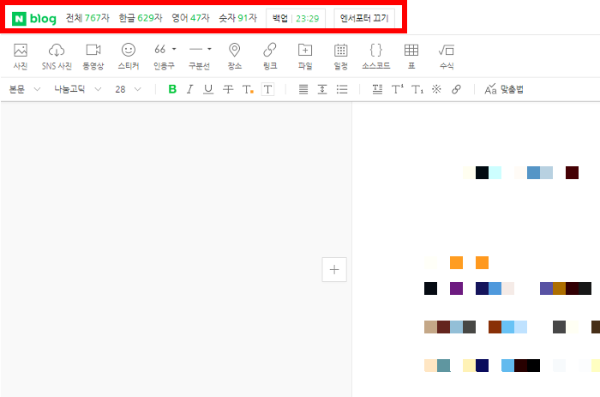Screen dimensions: 600x397
Task: Open the special characters panel
Action: pyautogui.click(x=437, y=89)
